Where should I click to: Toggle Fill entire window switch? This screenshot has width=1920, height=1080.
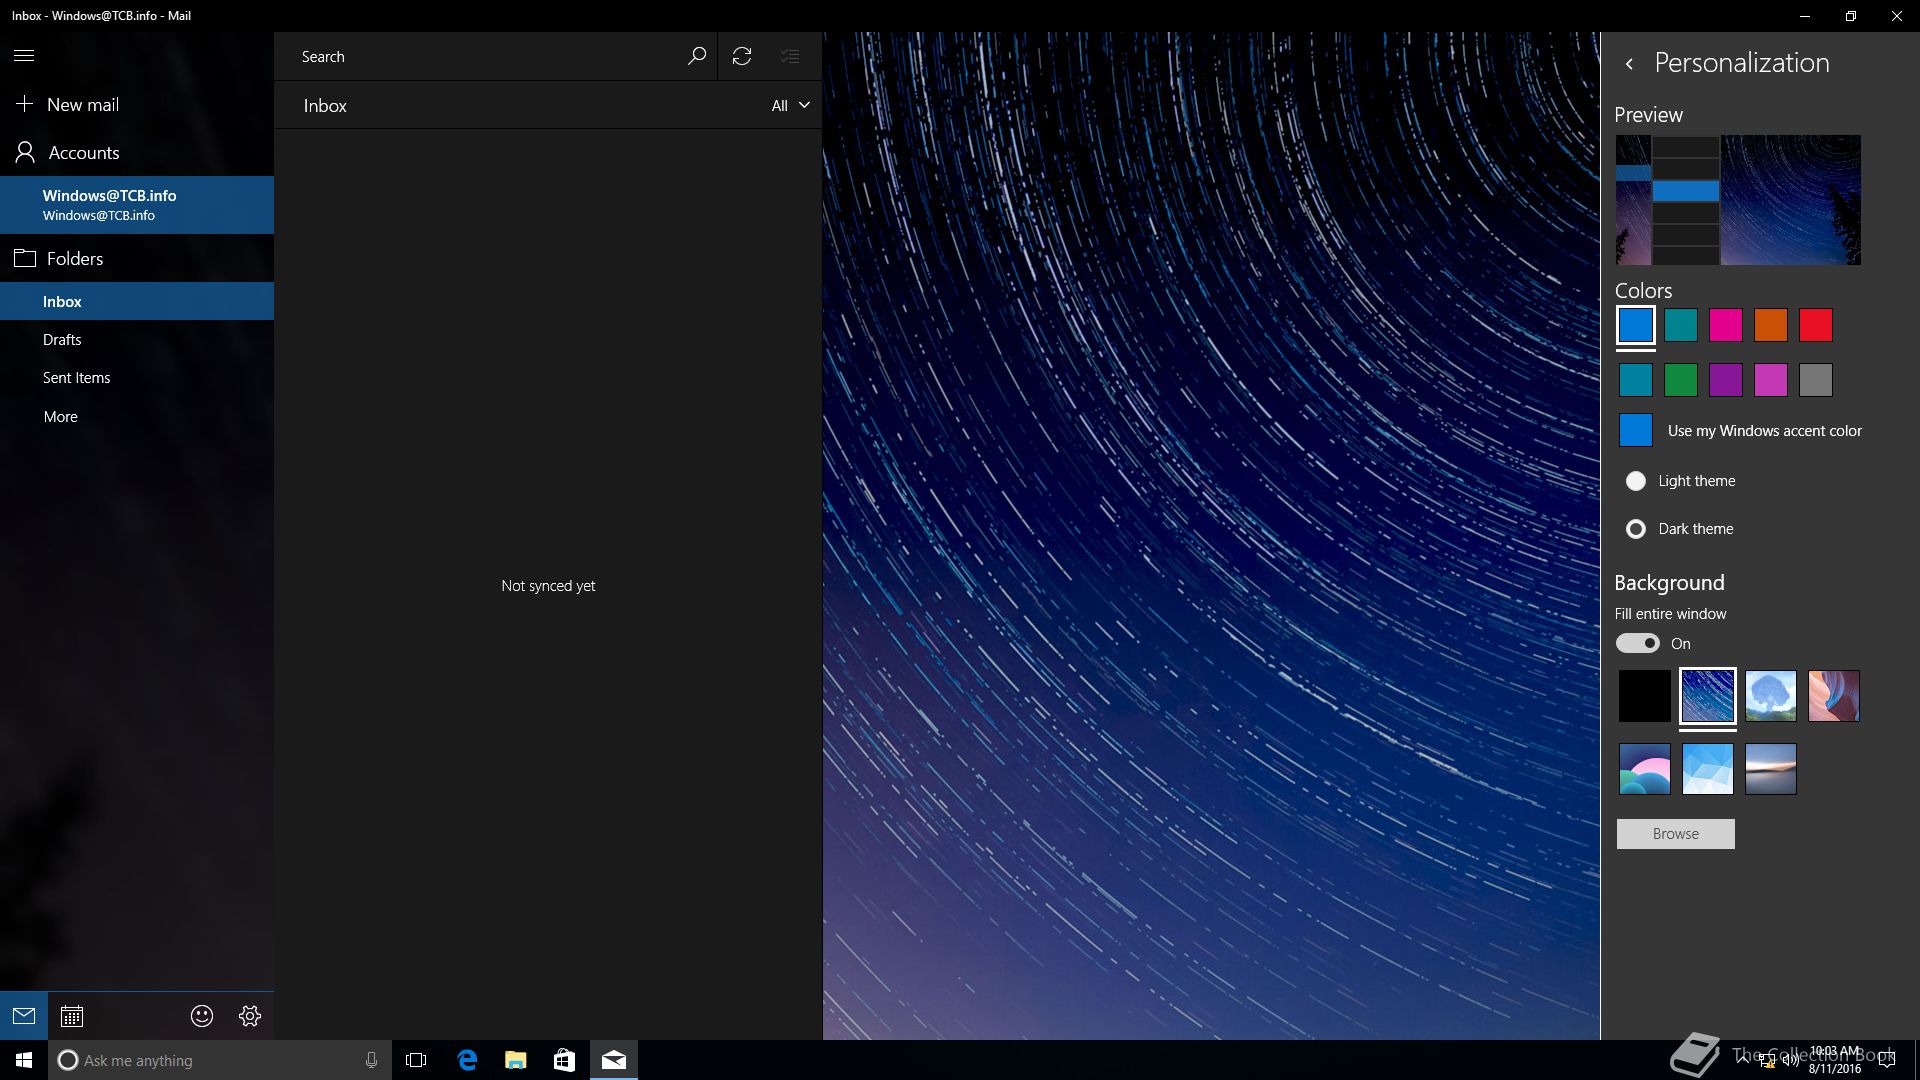[1637, 643]
